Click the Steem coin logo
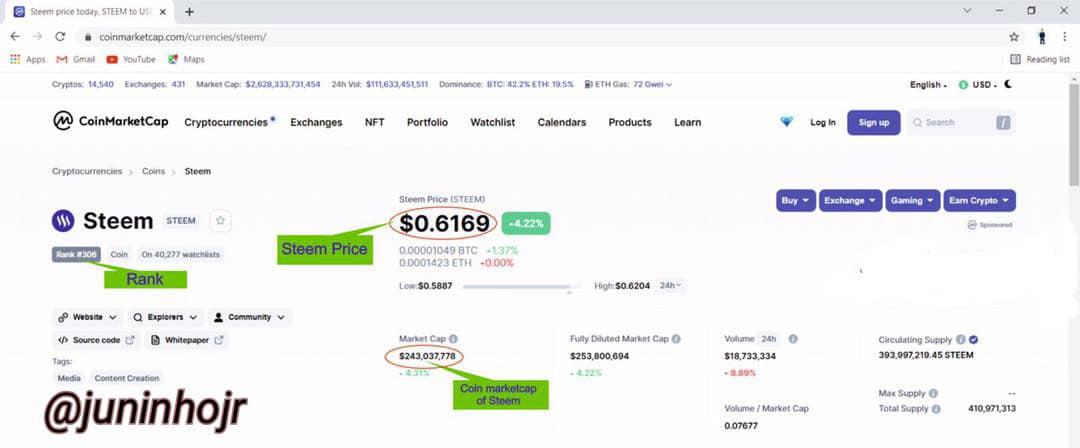Screen dimensions: 1080x448 (x=63, y=221)
